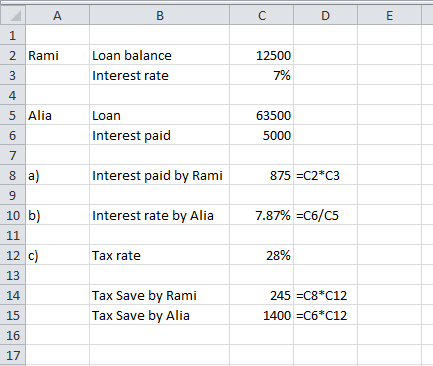Click Tax Save by Alia cell
The image size is (433, 366).
[x=160, y=315]
